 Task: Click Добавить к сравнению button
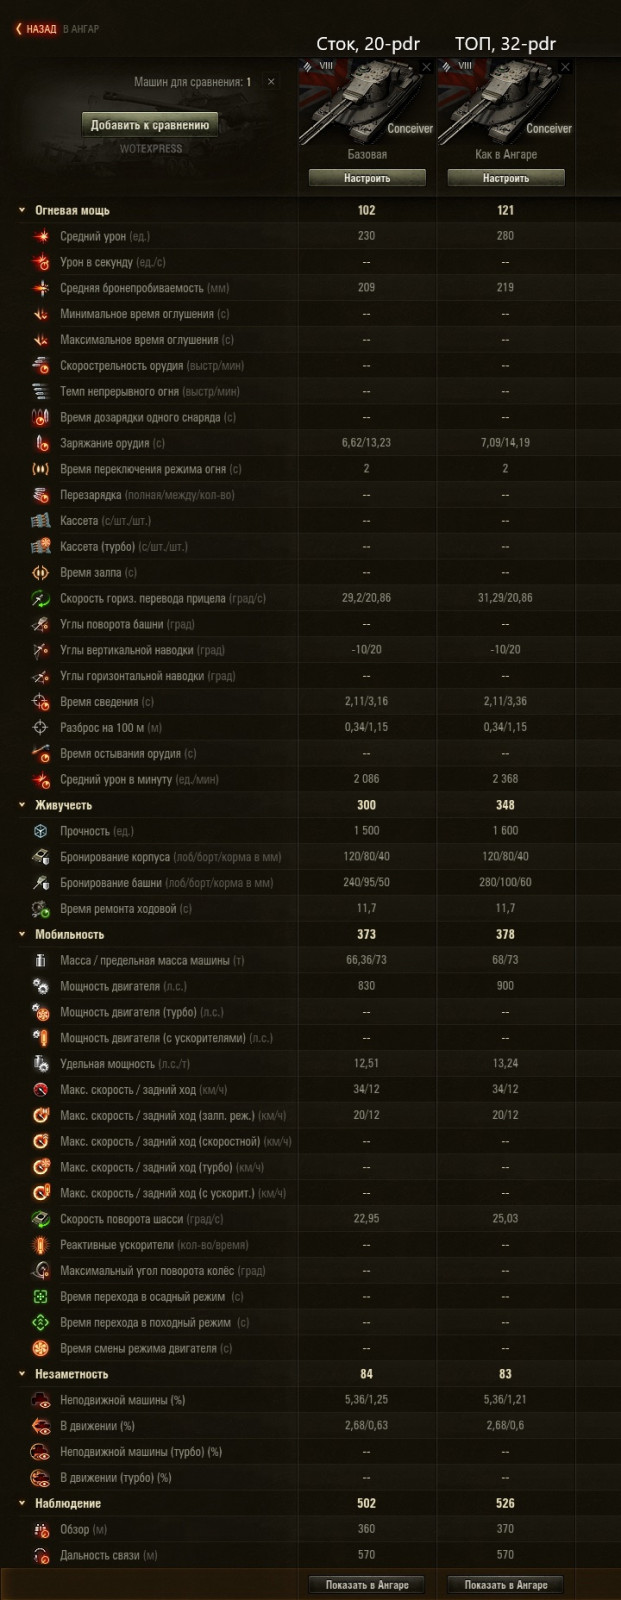tap(150, 125)
